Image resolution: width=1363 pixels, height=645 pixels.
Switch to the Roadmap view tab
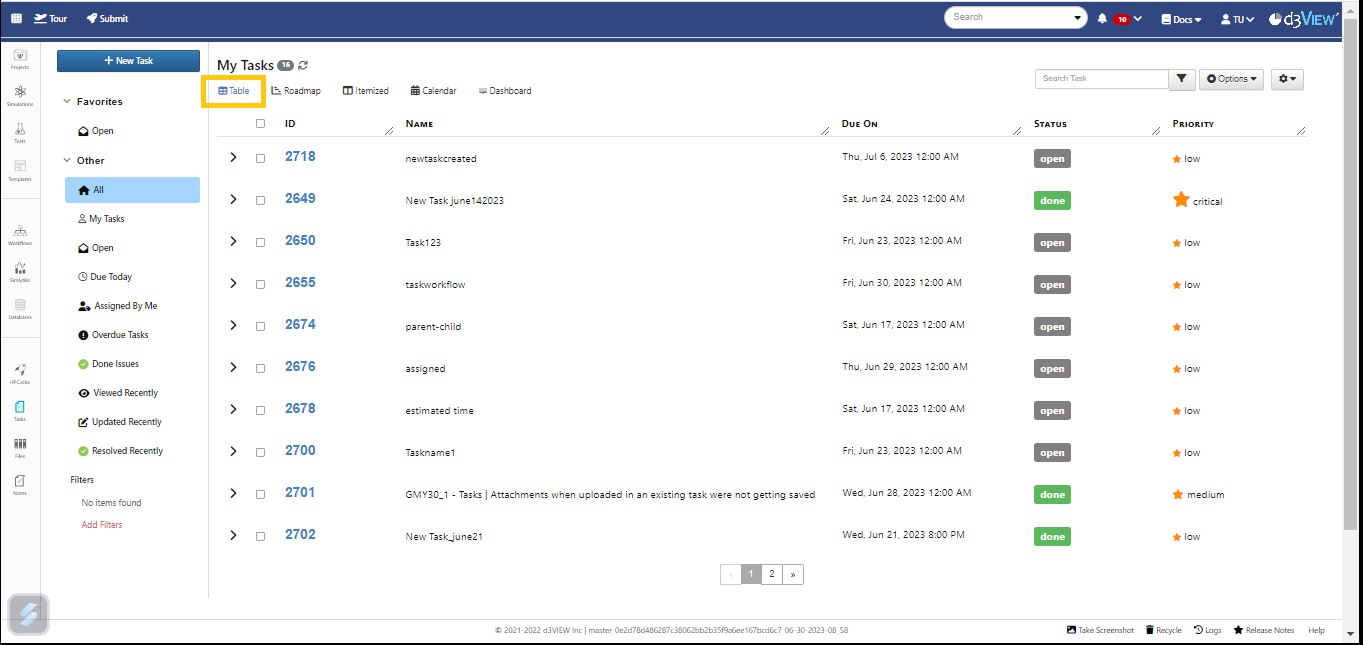pyautogui.click(x=296, y=91)
